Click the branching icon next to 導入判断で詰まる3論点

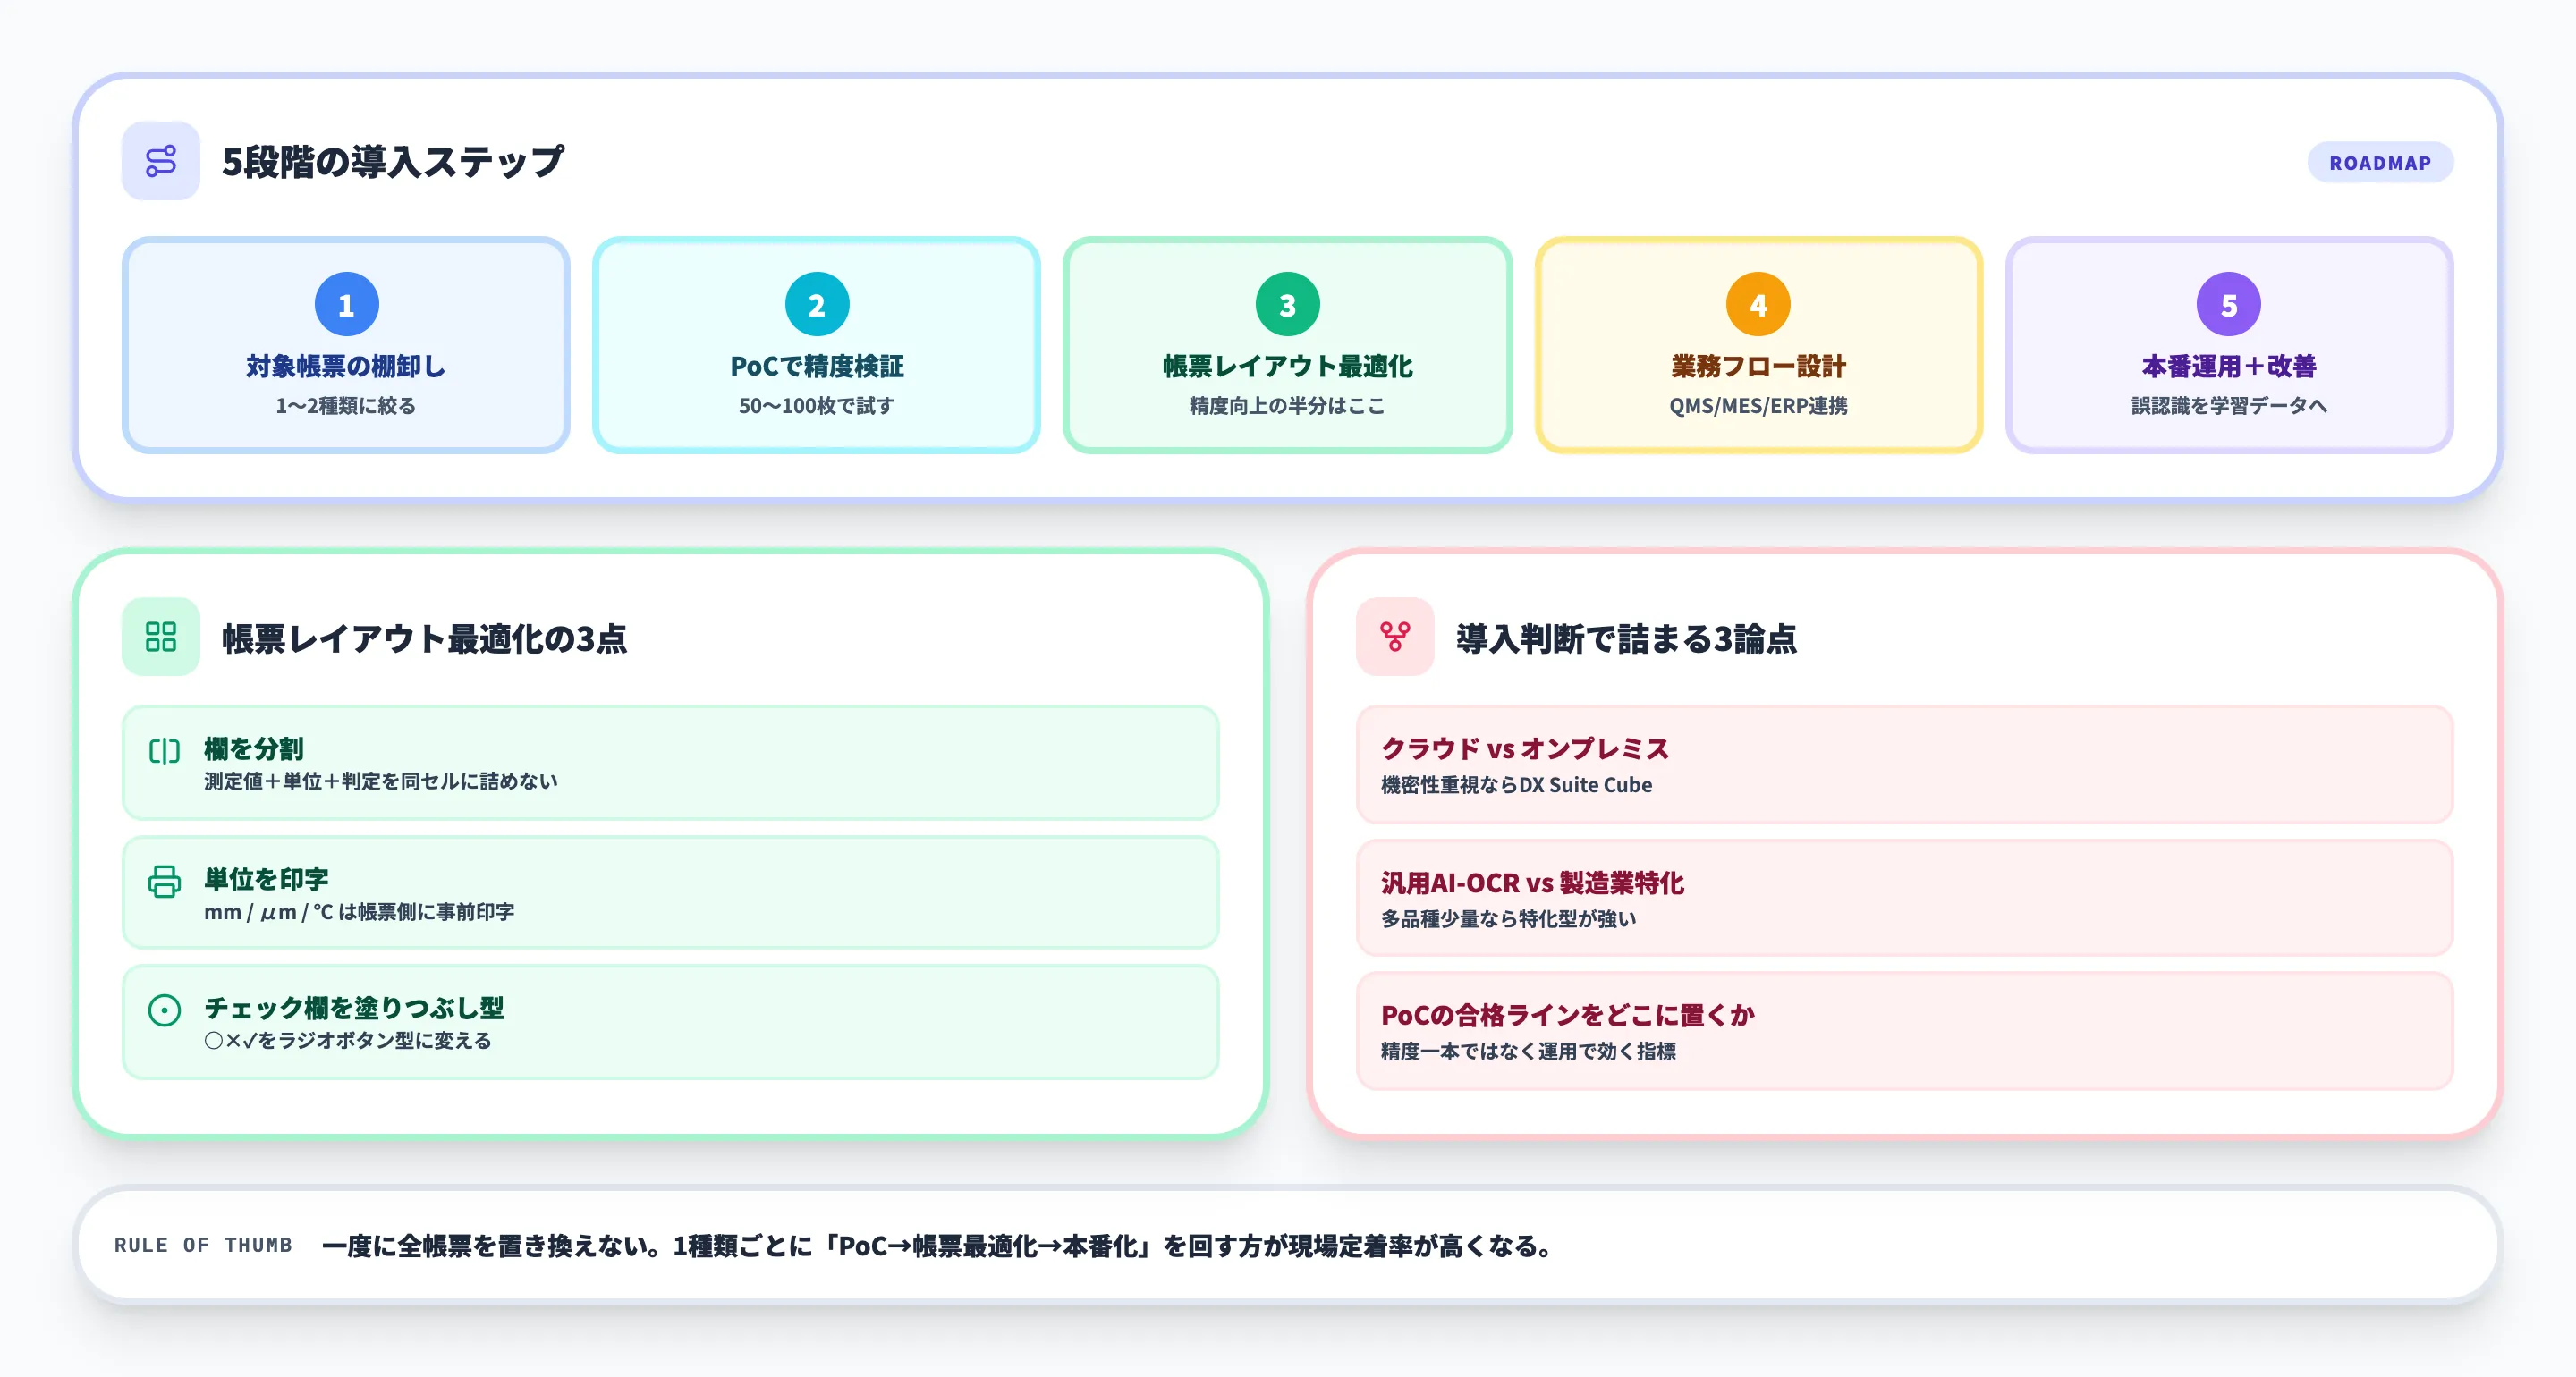point(1394,637)
